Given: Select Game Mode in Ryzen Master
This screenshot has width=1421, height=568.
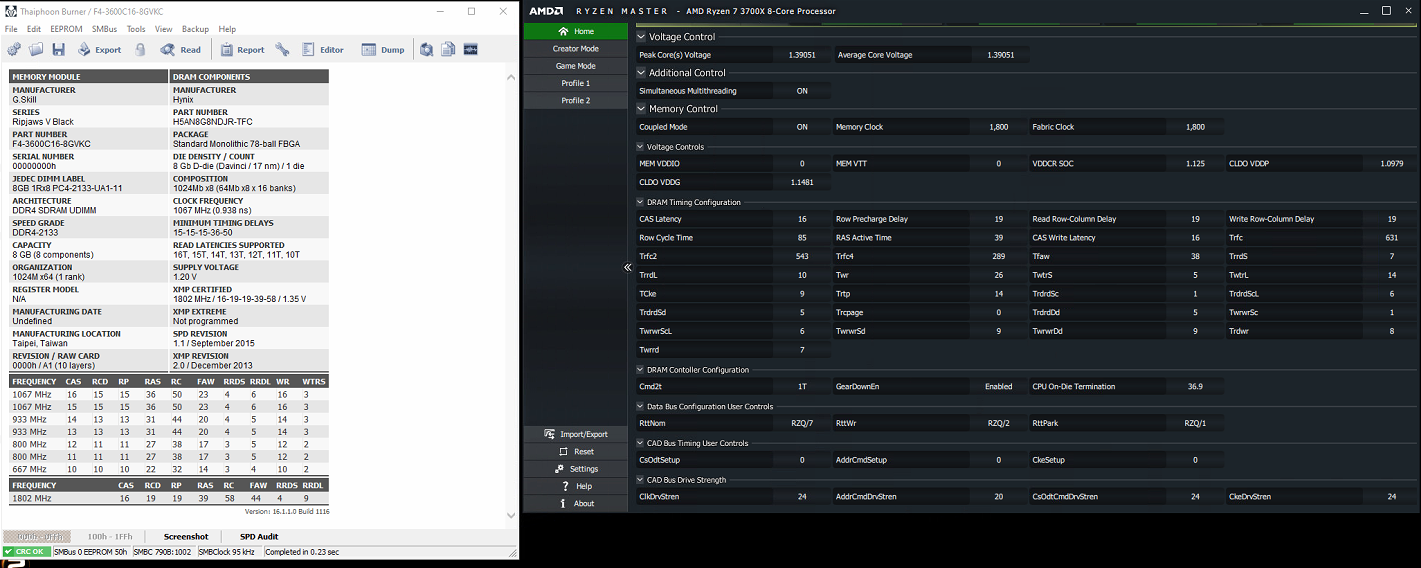Looking at the screenshot, I should (x=575, y=66).
